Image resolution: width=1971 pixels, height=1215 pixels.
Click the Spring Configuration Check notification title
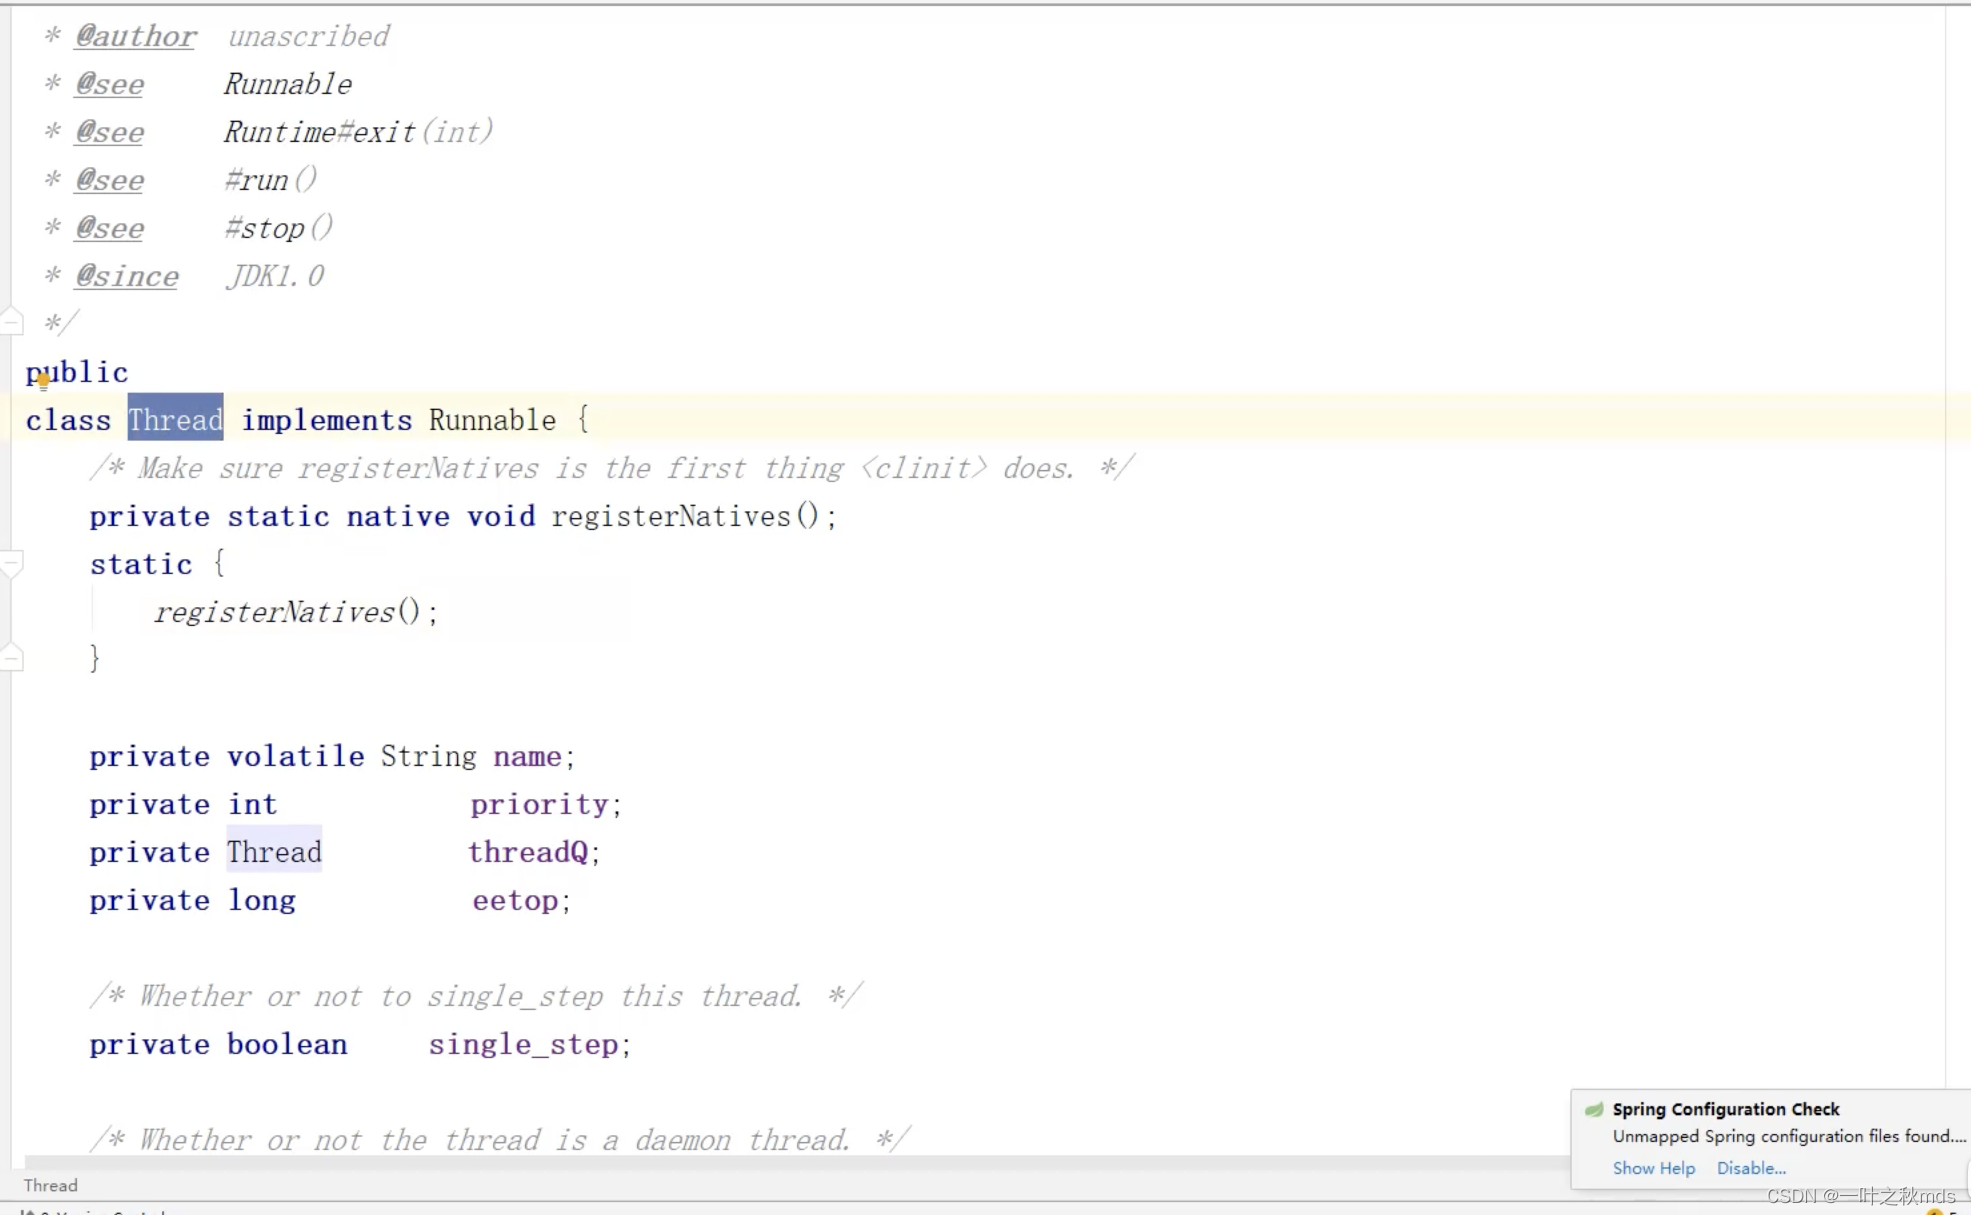point(1725,1109)
